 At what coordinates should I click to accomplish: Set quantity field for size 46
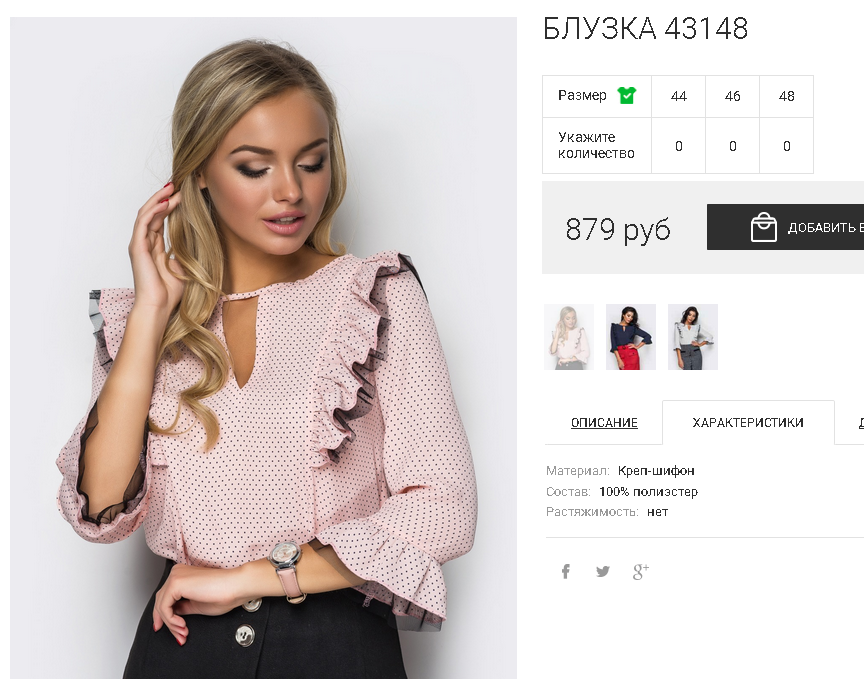pyautogui.click(x=732, y=146)
